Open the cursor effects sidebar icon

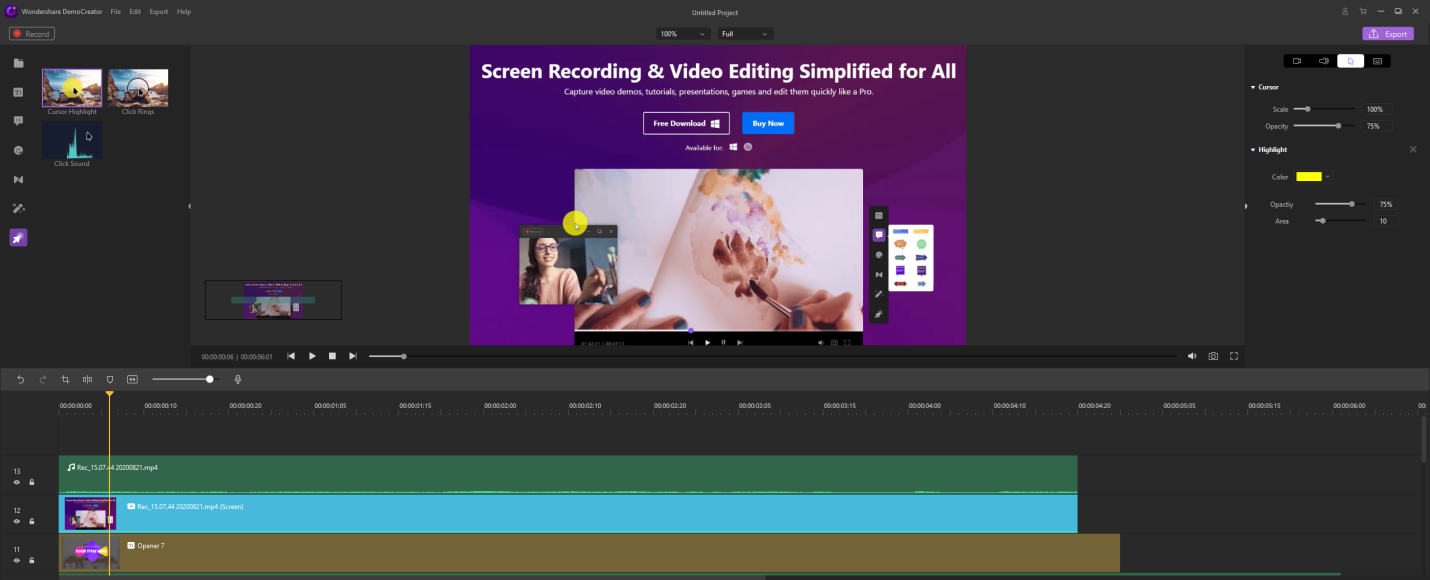pyautogui.click(x=18, y=238)
